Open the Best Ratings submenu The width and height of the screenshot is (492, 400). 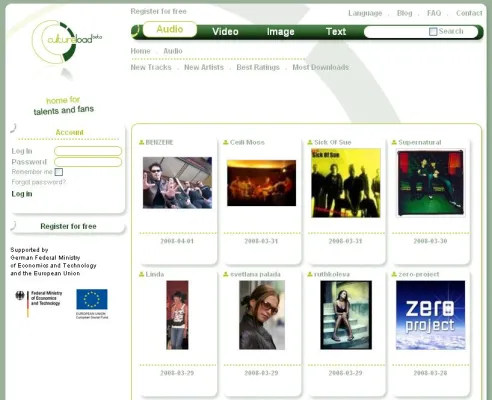click(258, 67)
